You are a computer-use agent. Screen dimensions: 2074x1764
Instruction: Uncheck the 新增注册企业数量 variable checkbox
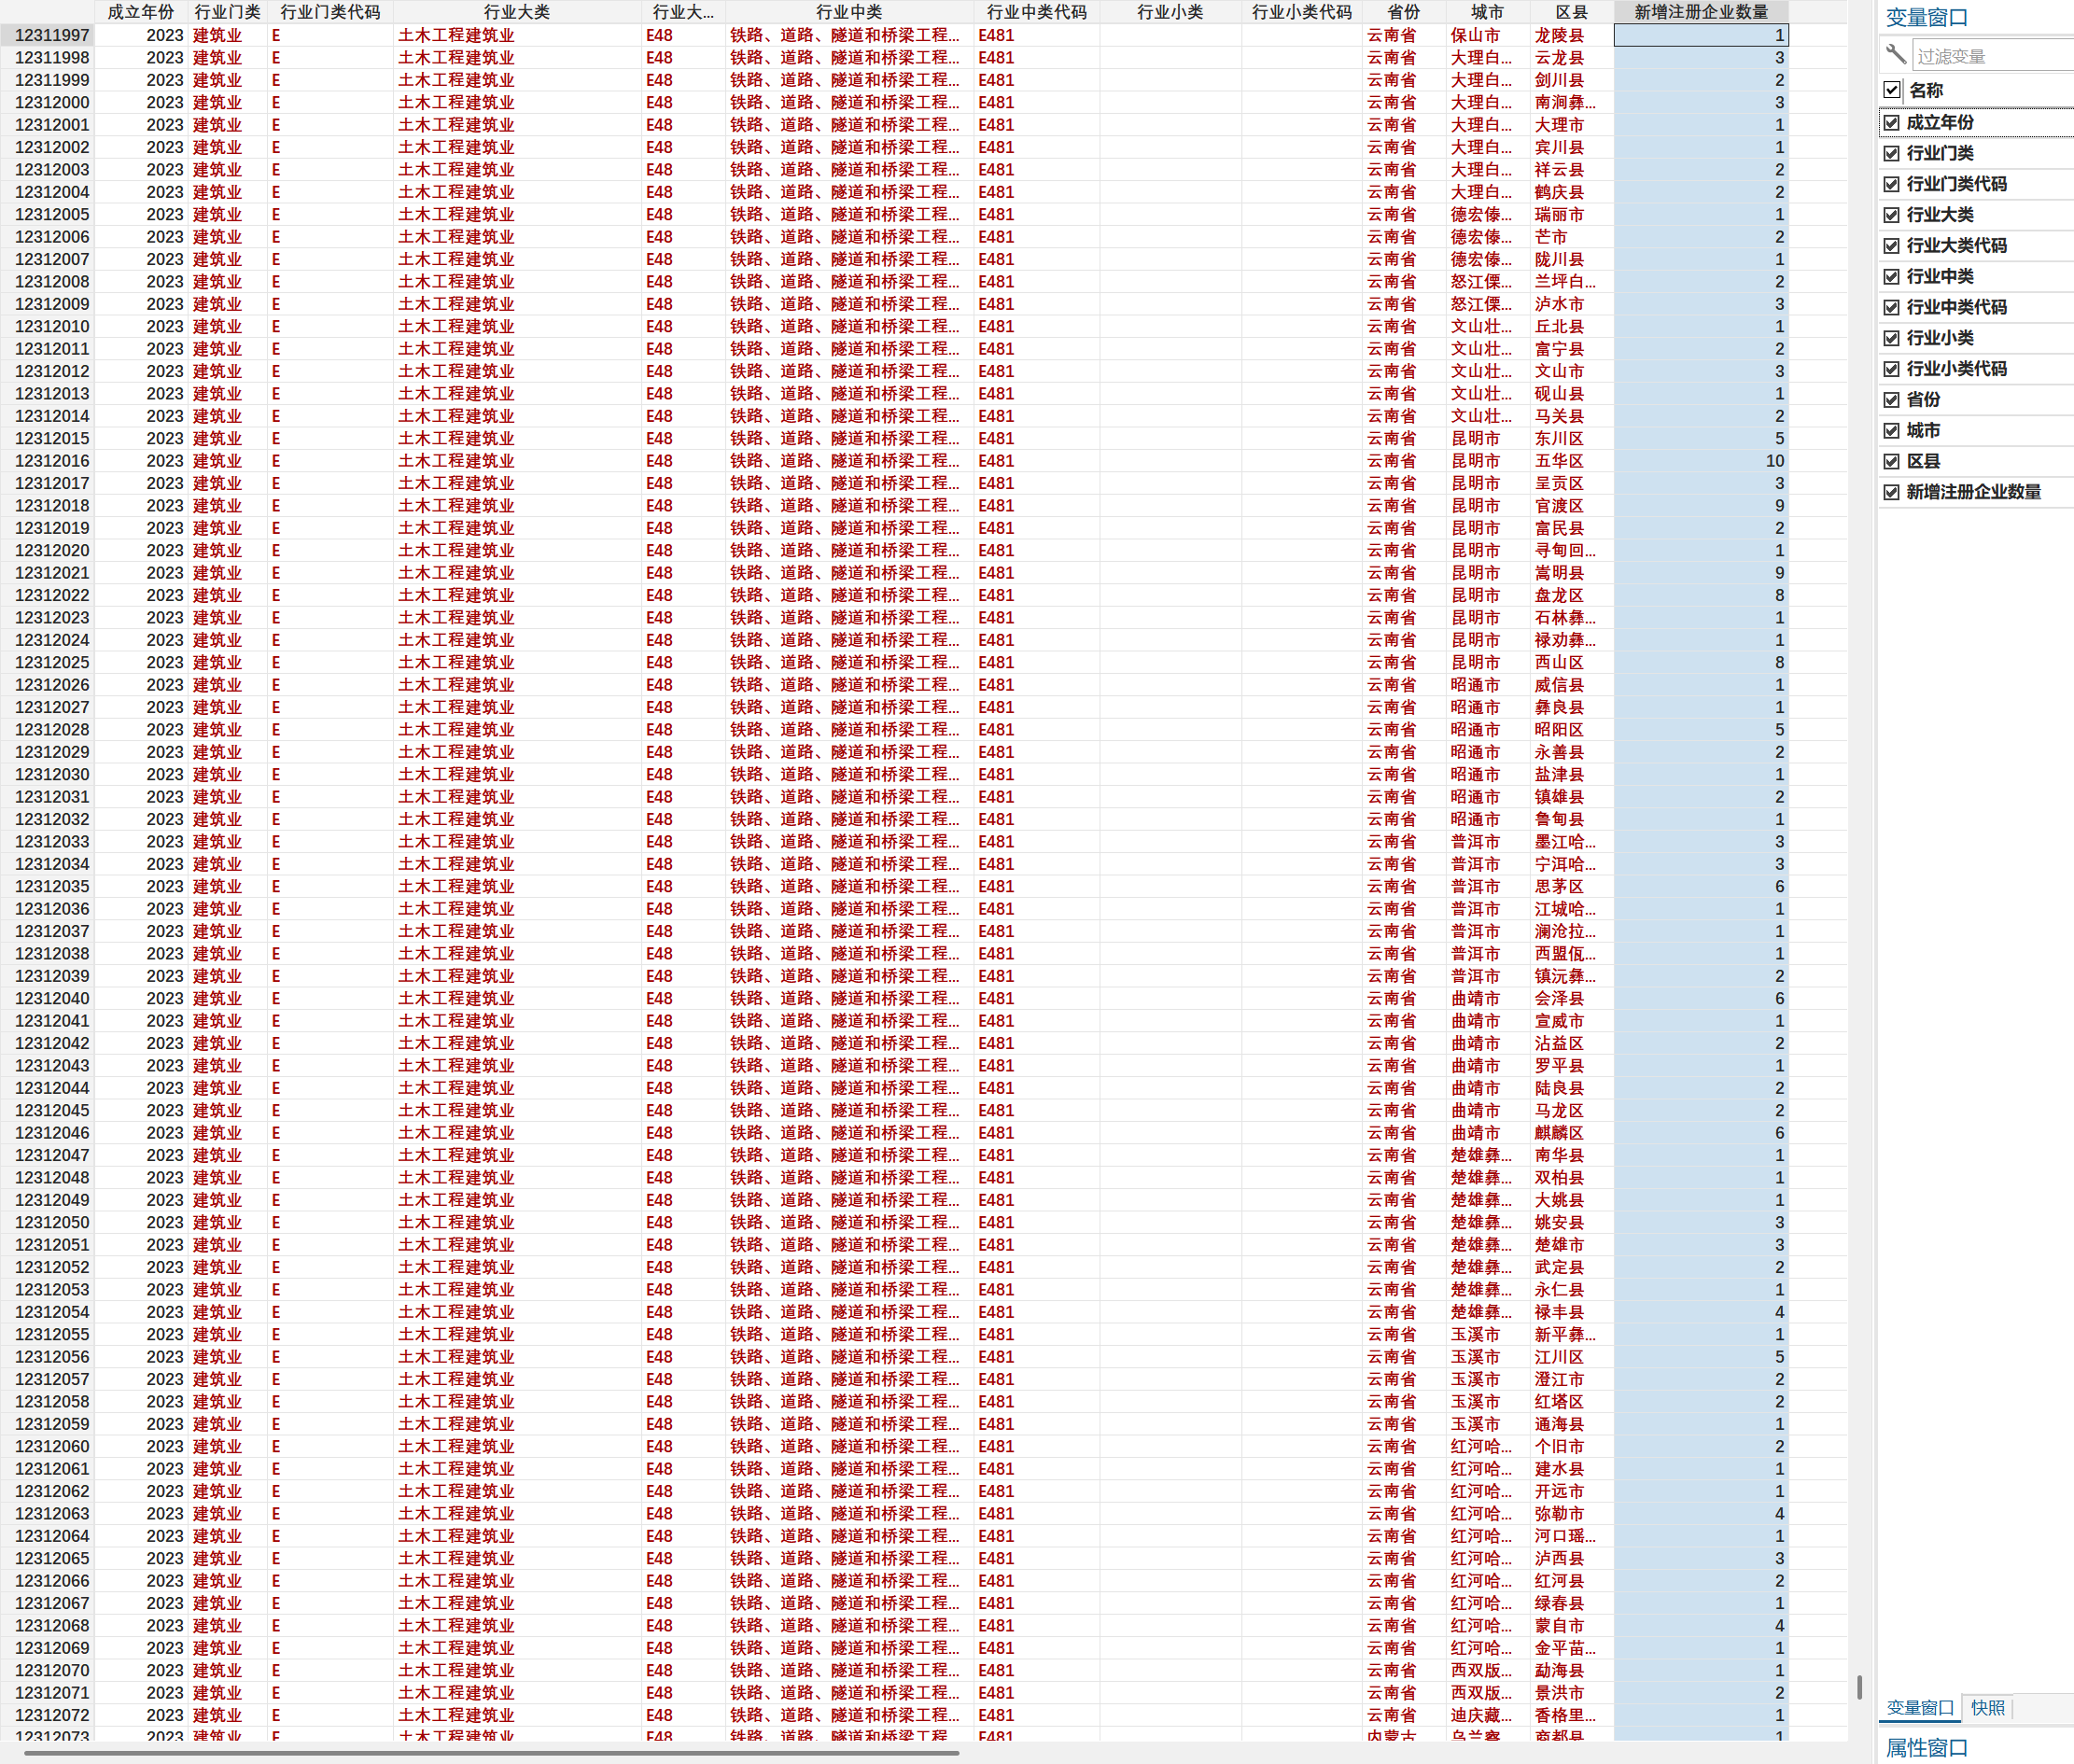click(x=1891, y=492)
